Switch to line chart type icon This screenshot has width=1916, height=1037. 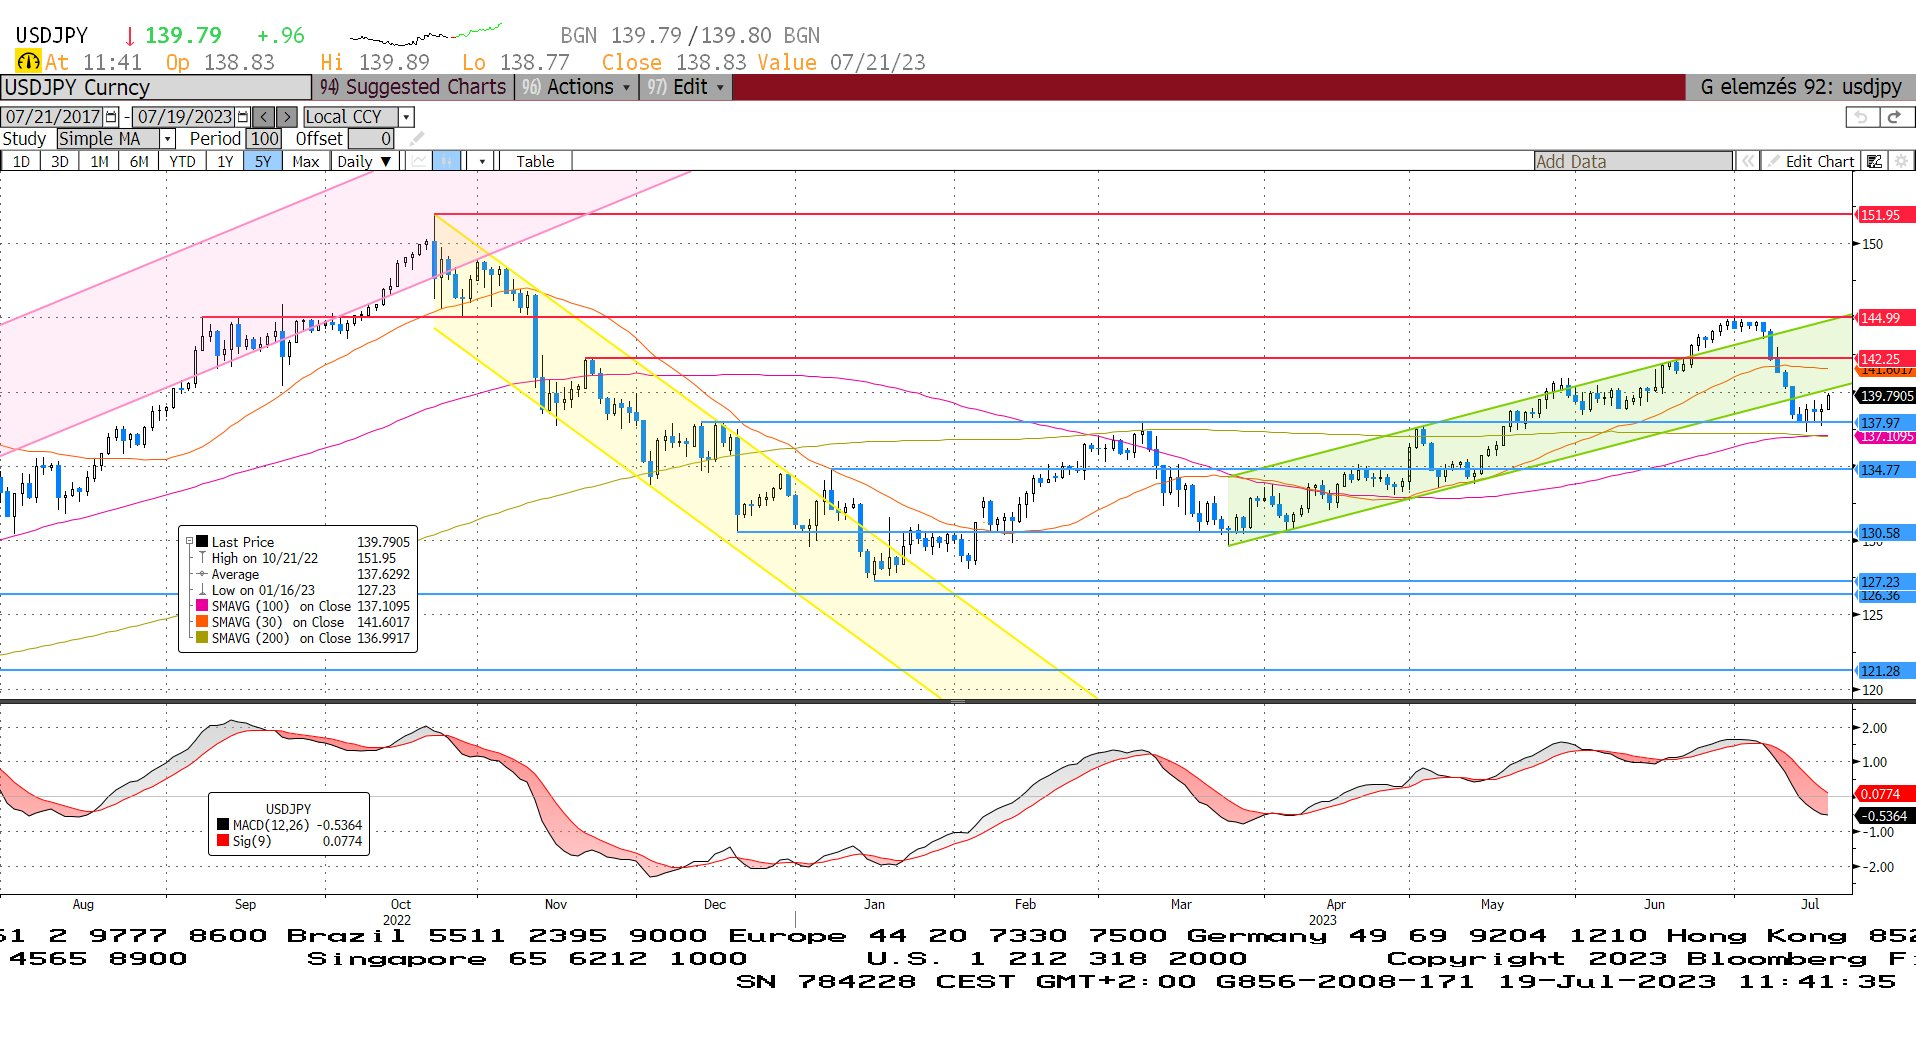[x=419, y=161]
